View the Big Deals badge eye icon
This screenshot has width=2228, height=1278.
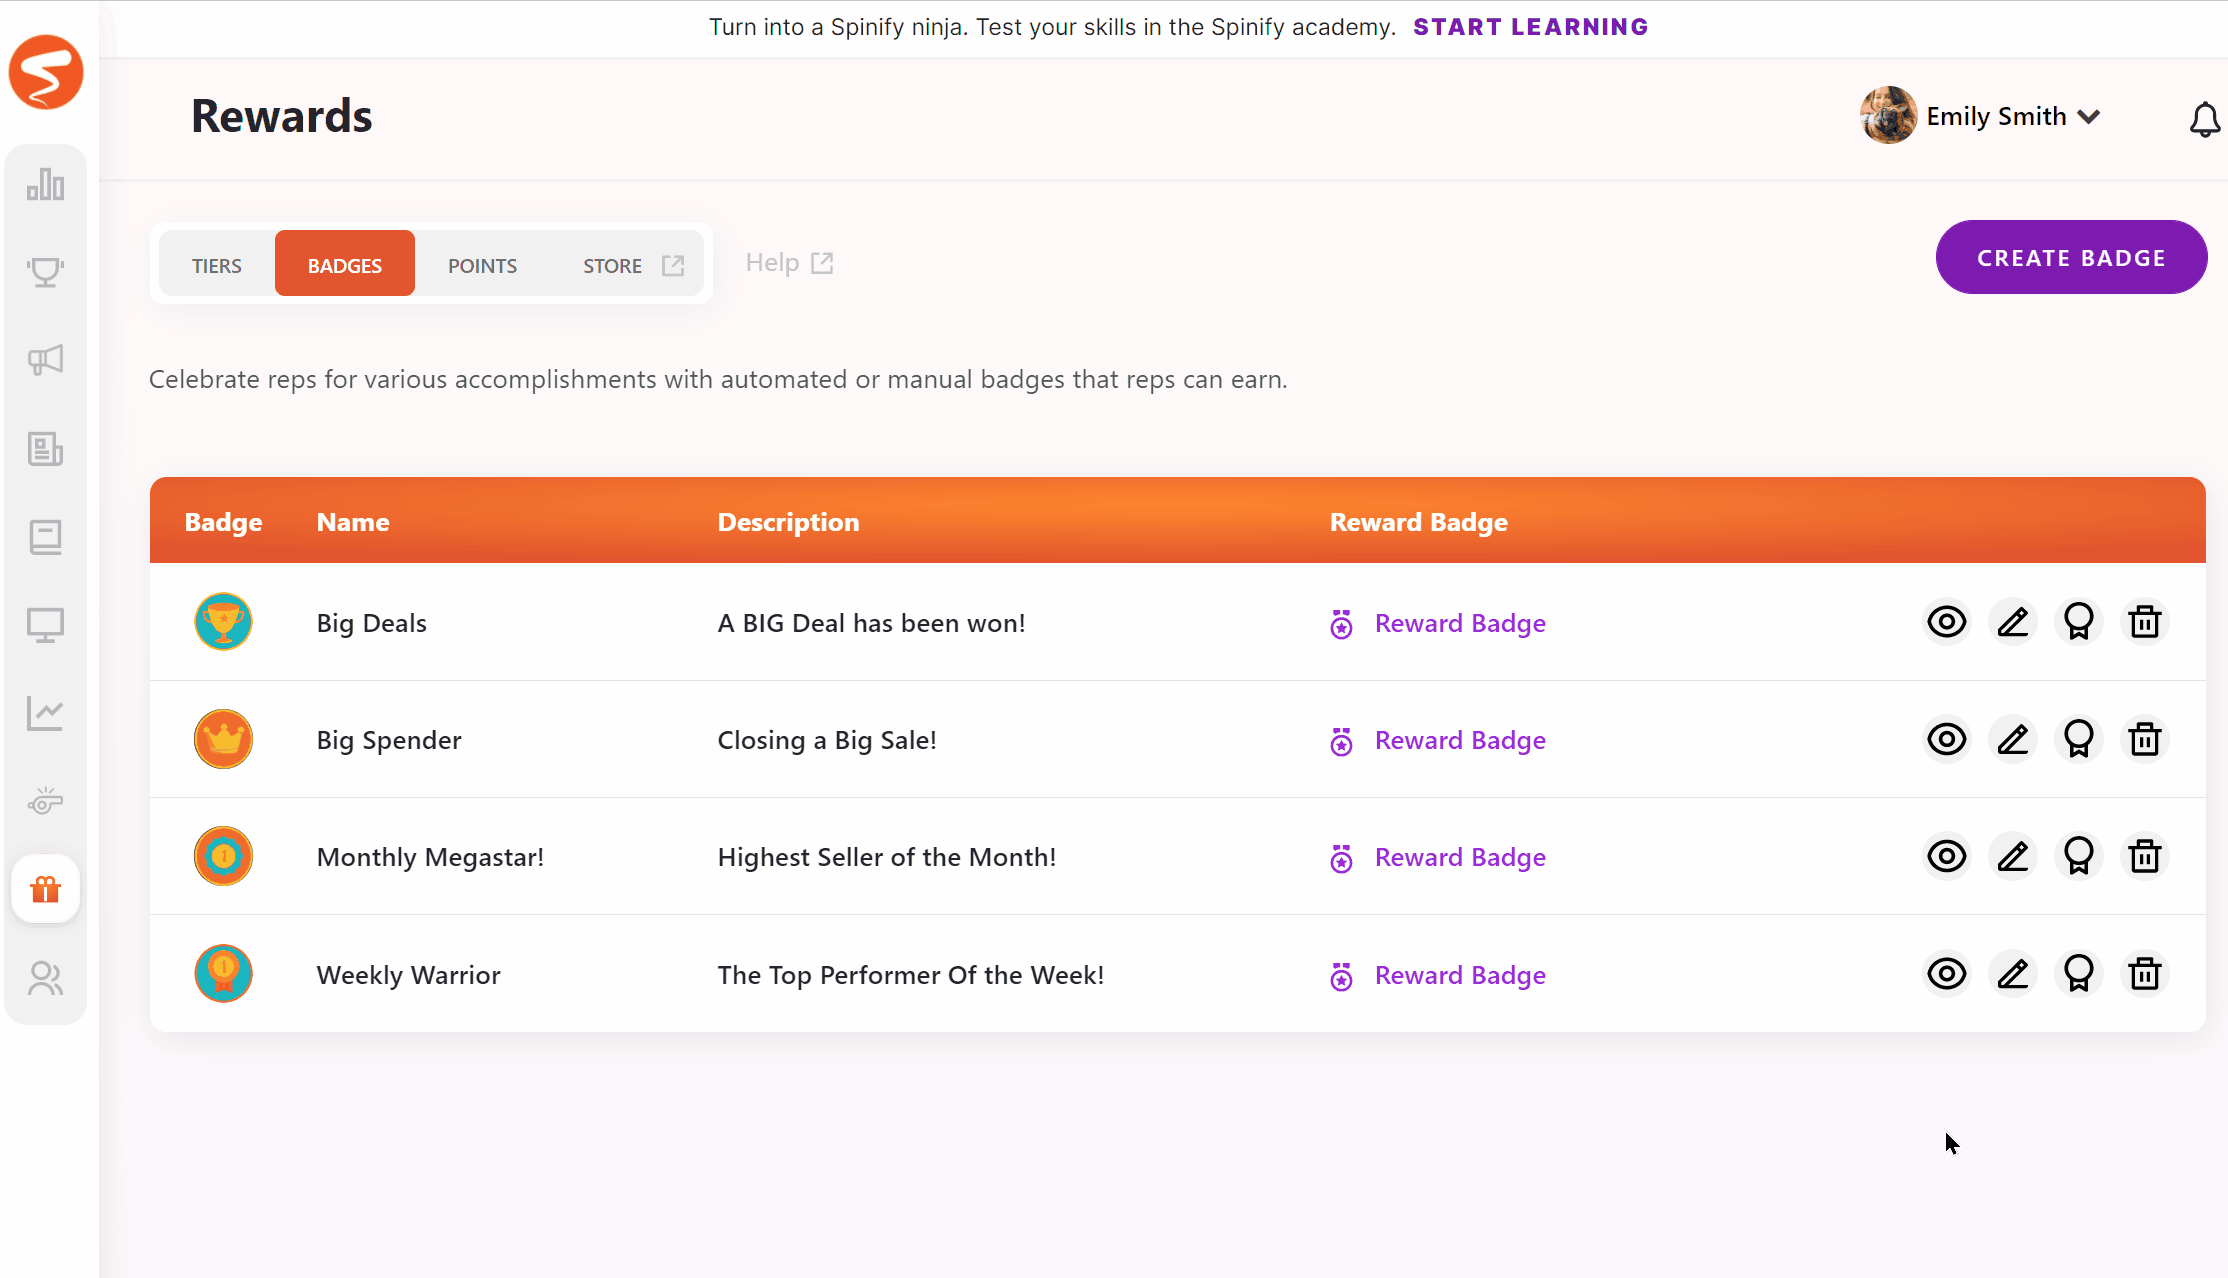(x=1946, y=622)
